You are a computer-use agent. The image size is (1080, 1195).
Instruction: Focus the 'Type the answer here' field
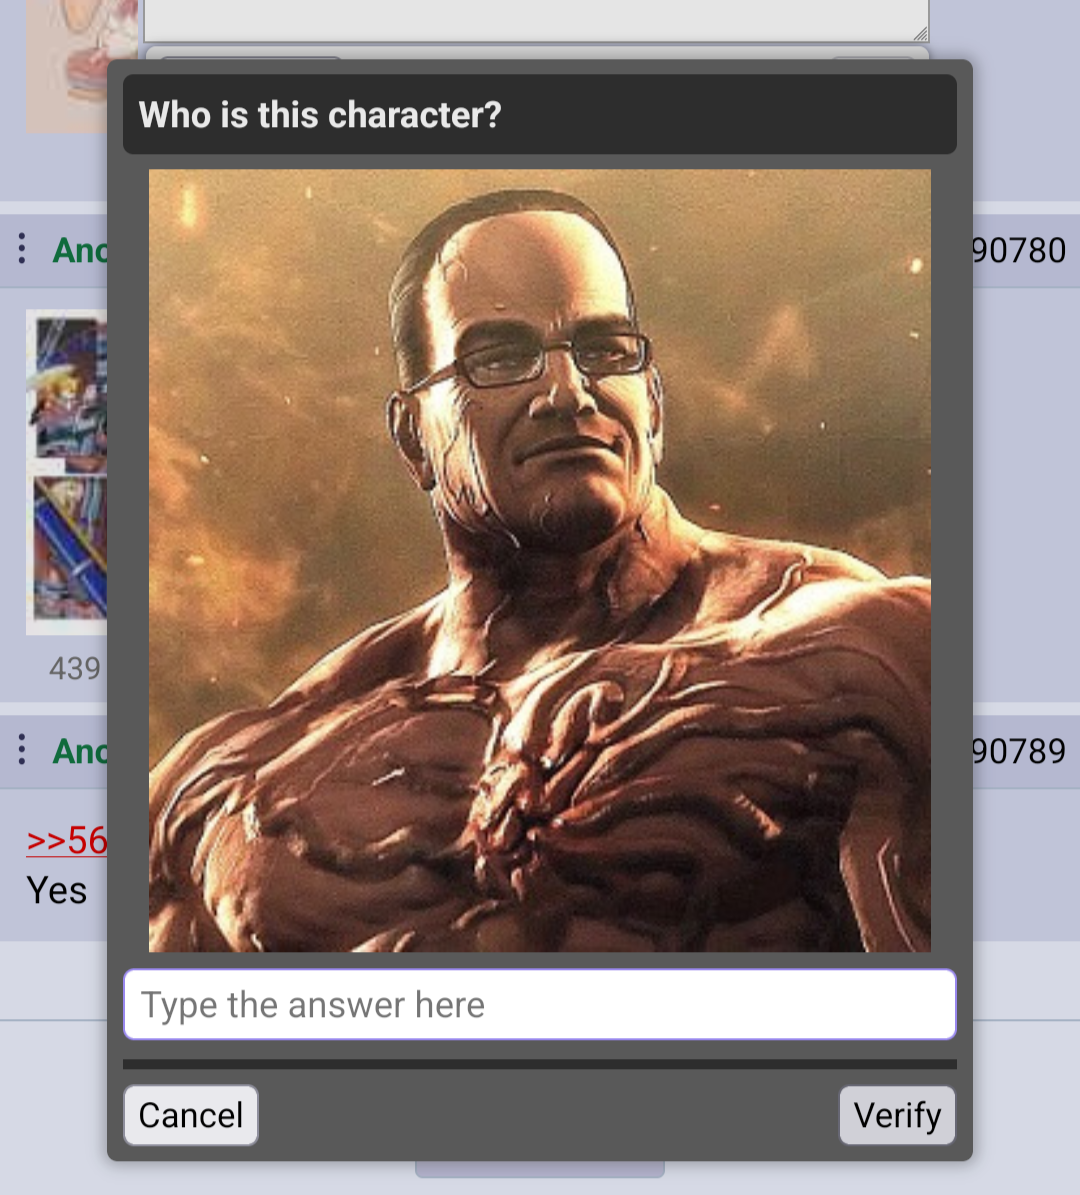point(540,1004)
